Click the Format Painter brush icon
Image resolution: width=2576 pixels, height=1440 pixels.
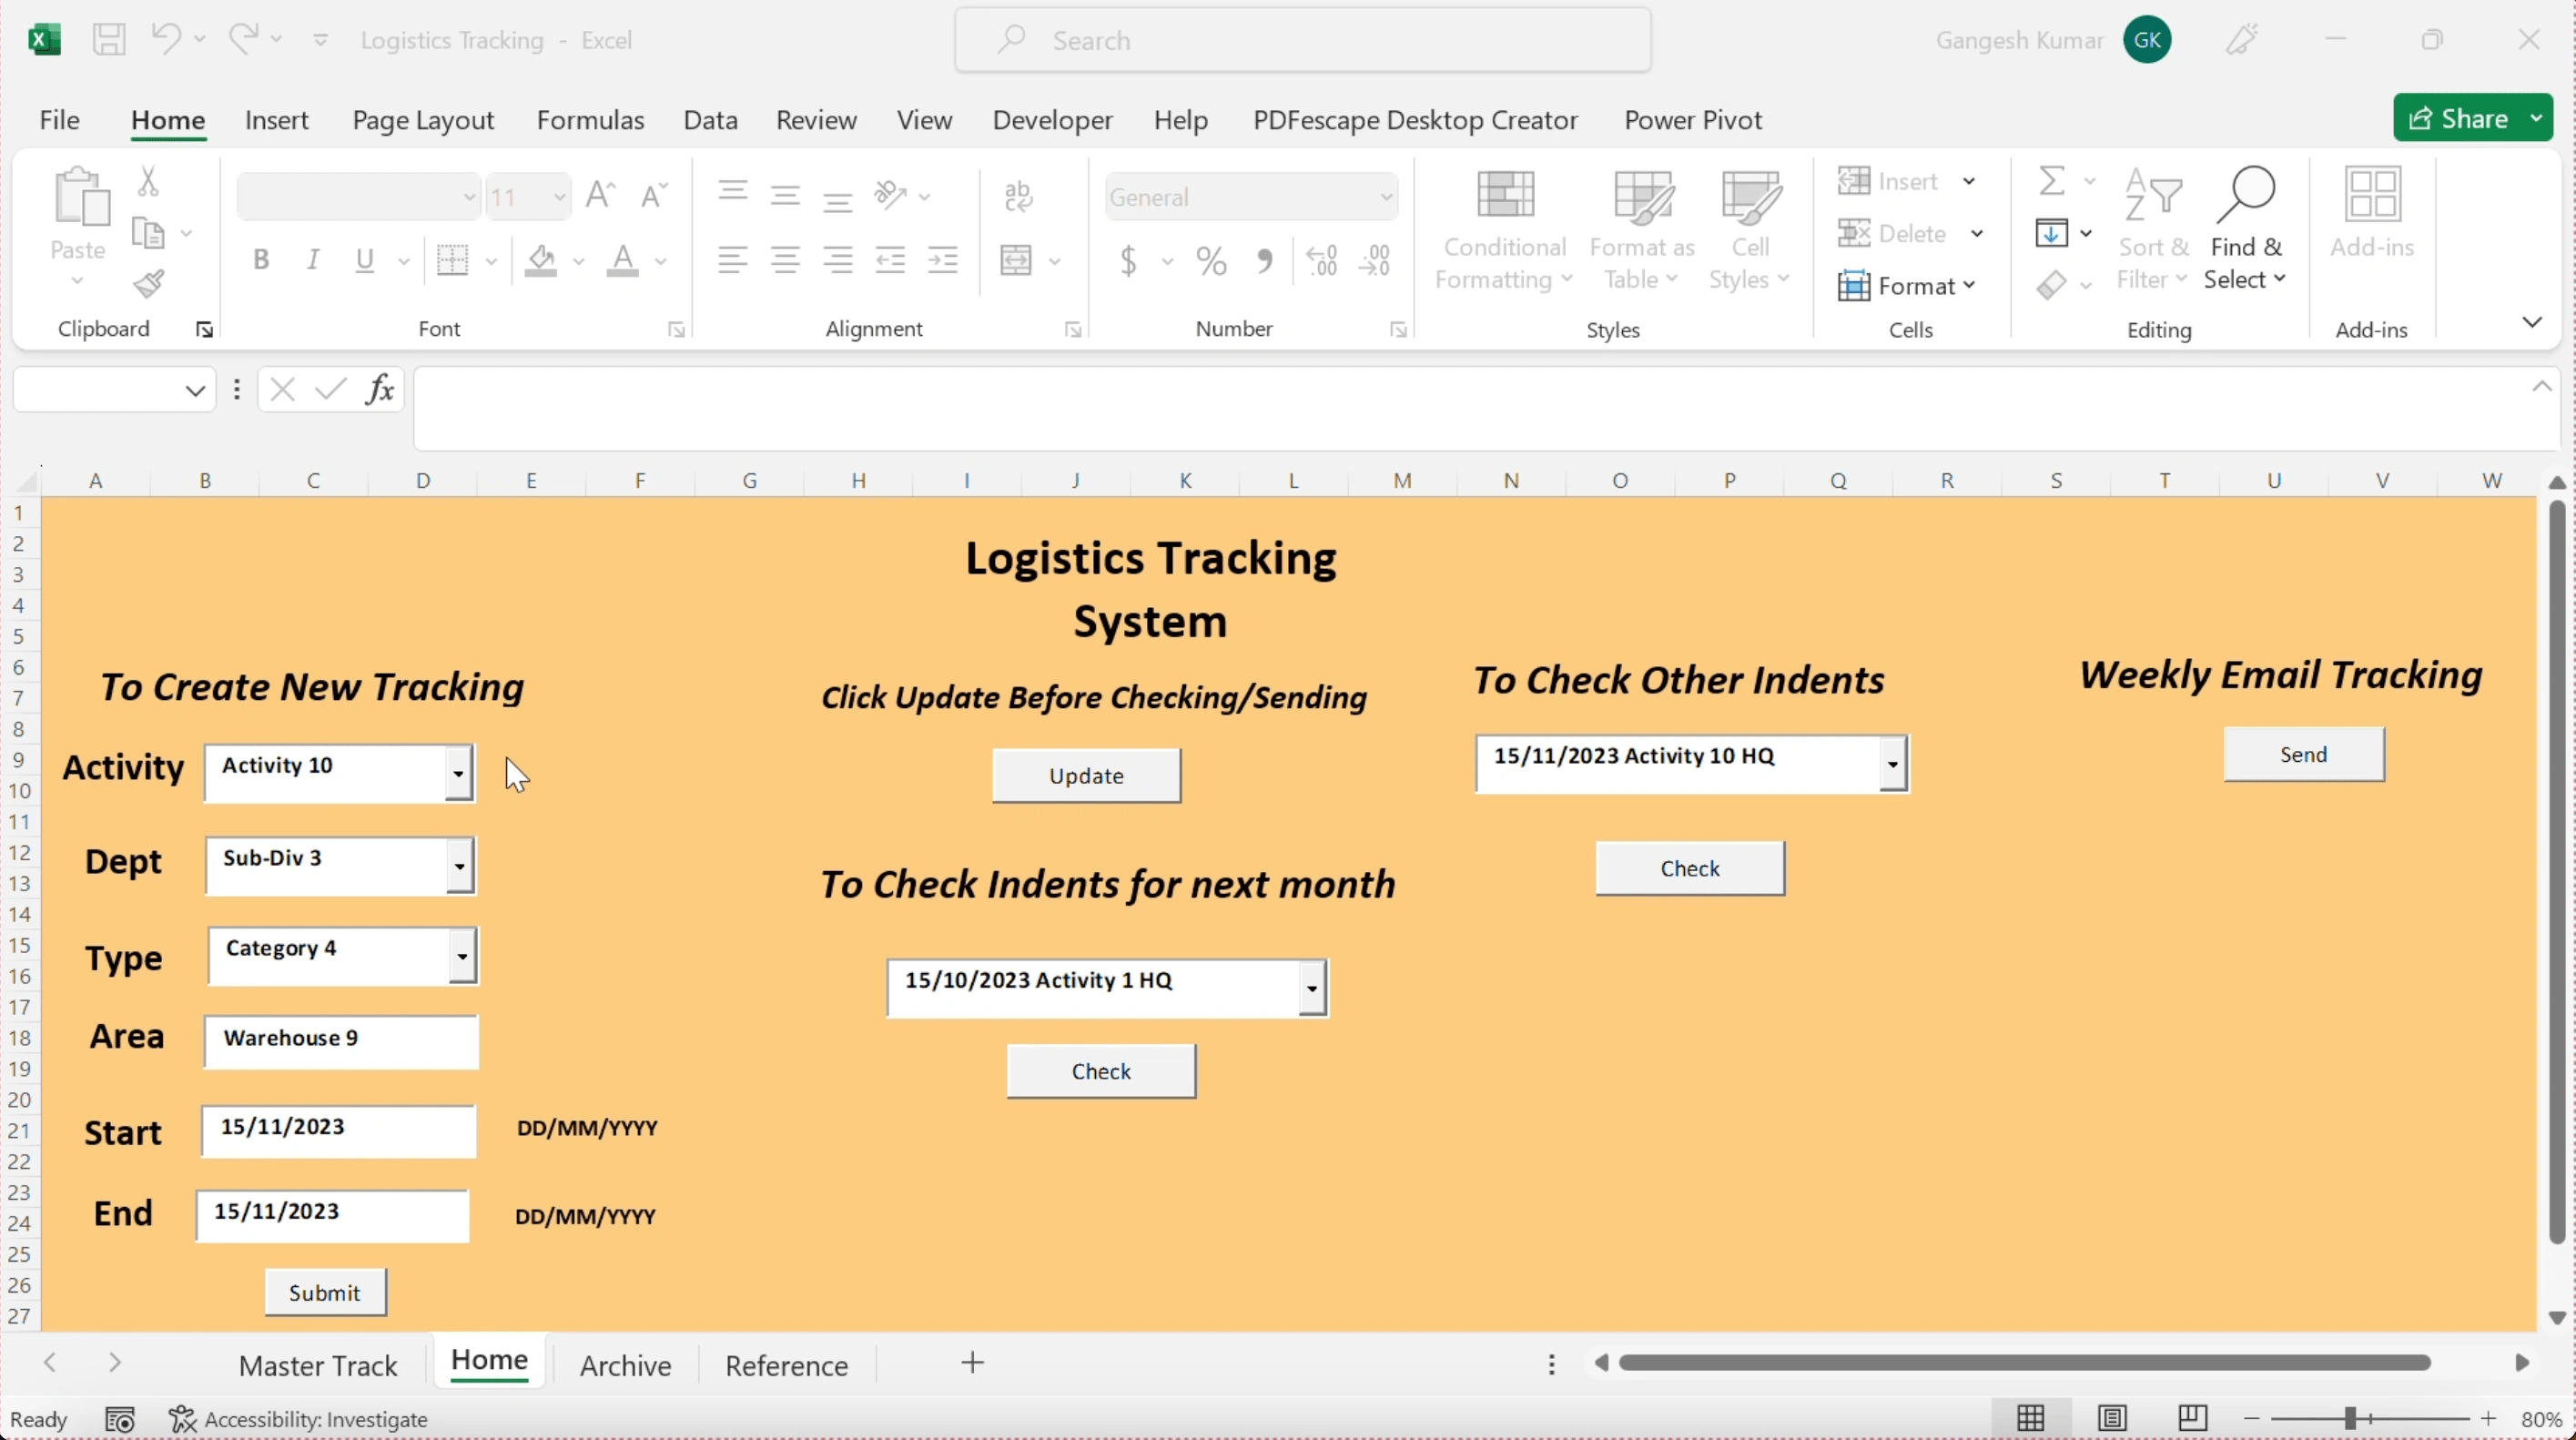[149, 285]
